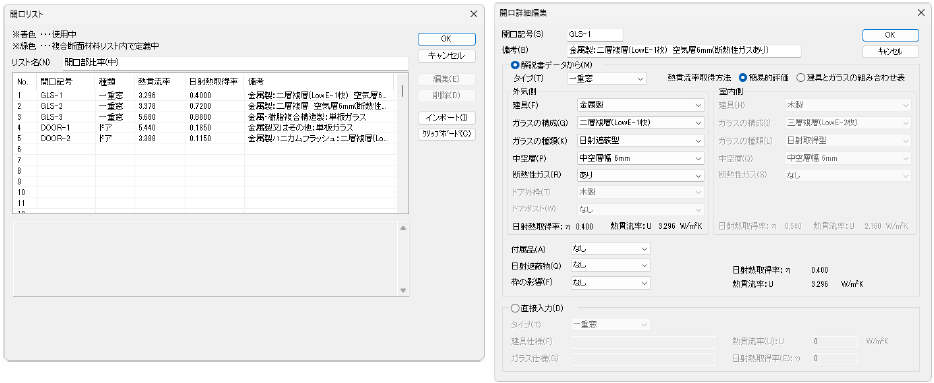Click the 開口記号(S) input field

pos(594,35)
